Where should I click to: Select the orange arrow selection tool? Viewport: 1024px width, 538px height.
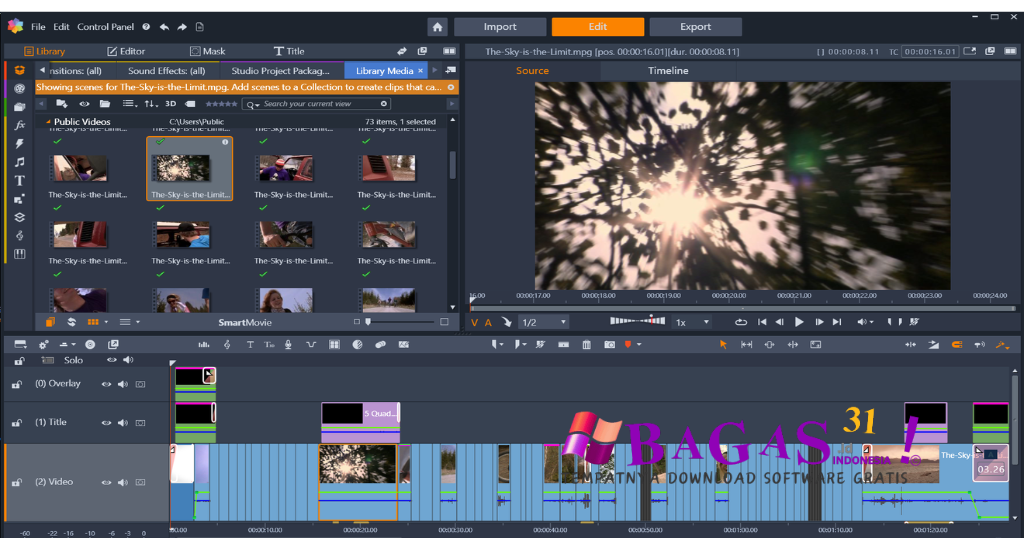[723, 345]
